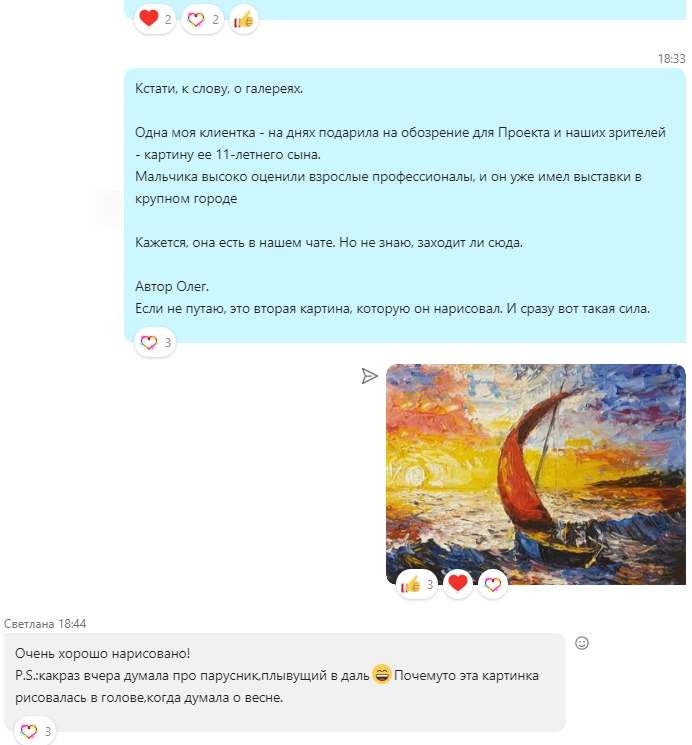The width and height of the screenshot is (692, 745).
Task: Click the 18:33 message timestamp
Action: tap(671, 58)
